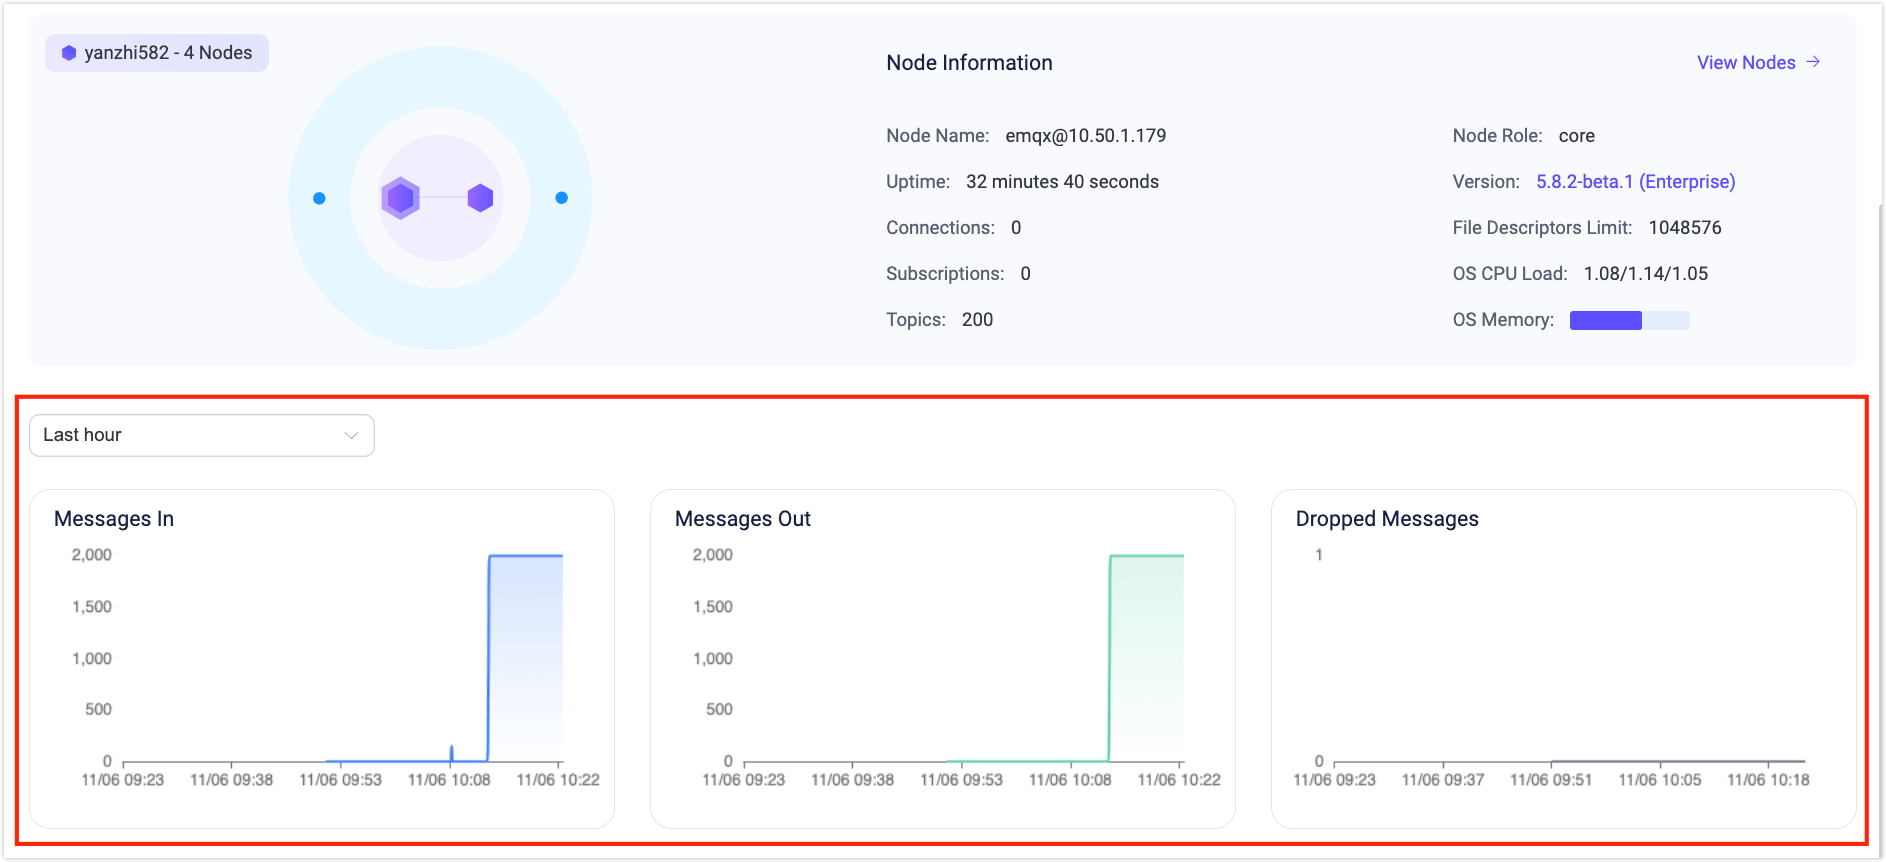Click the hexagon icon in cluster badge
Screen dimensions: 1886x862
pyautogui.click(x=69, y=53)
